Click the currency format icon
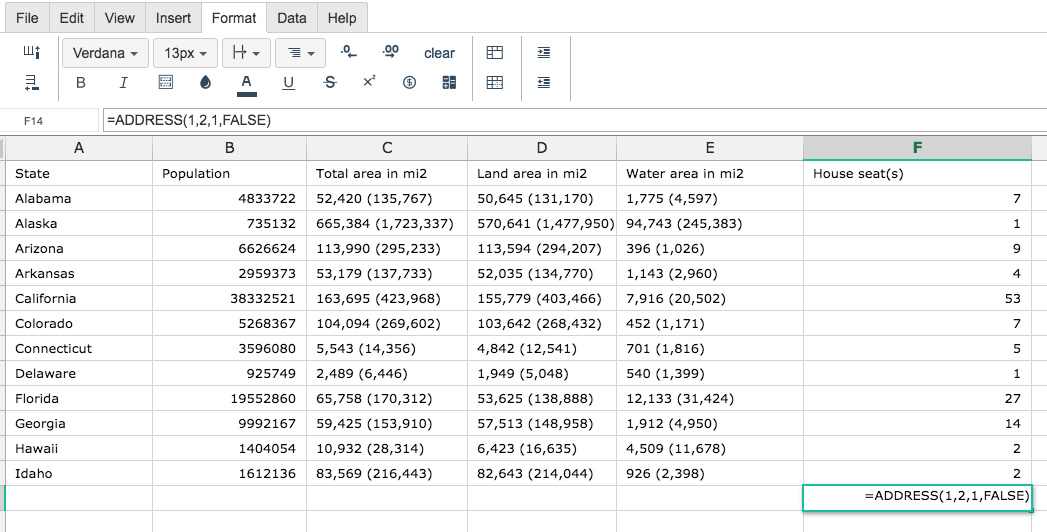 point(409,83)
